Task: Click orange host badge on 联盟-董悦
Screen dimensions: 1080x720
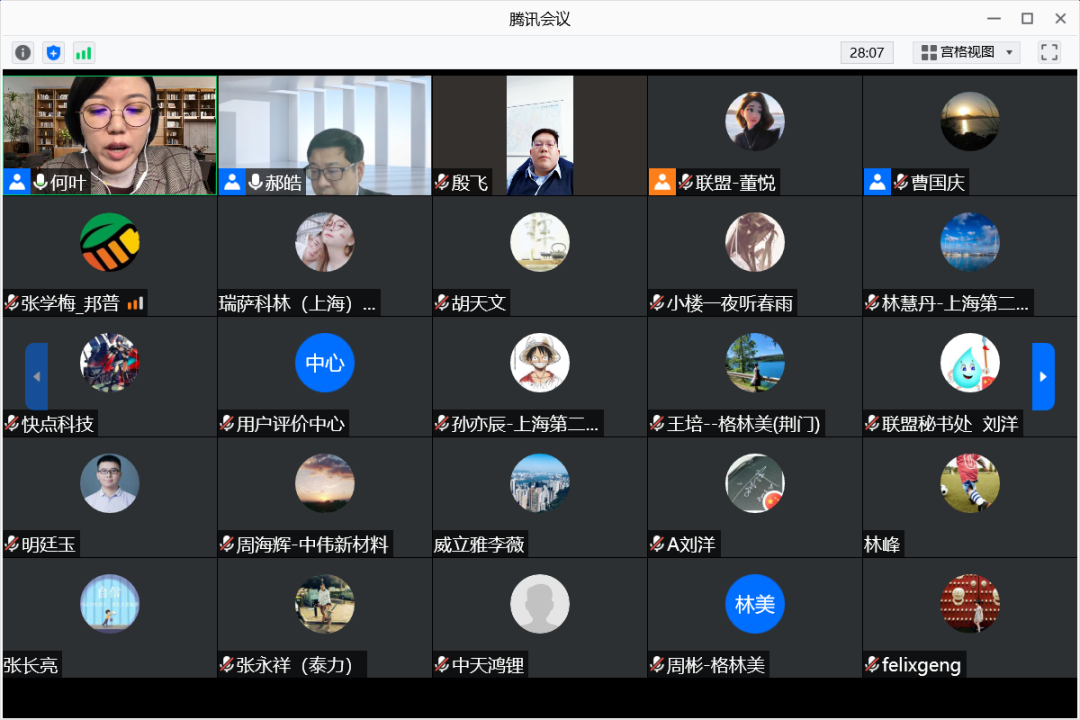Action: (x=662, y=183)
